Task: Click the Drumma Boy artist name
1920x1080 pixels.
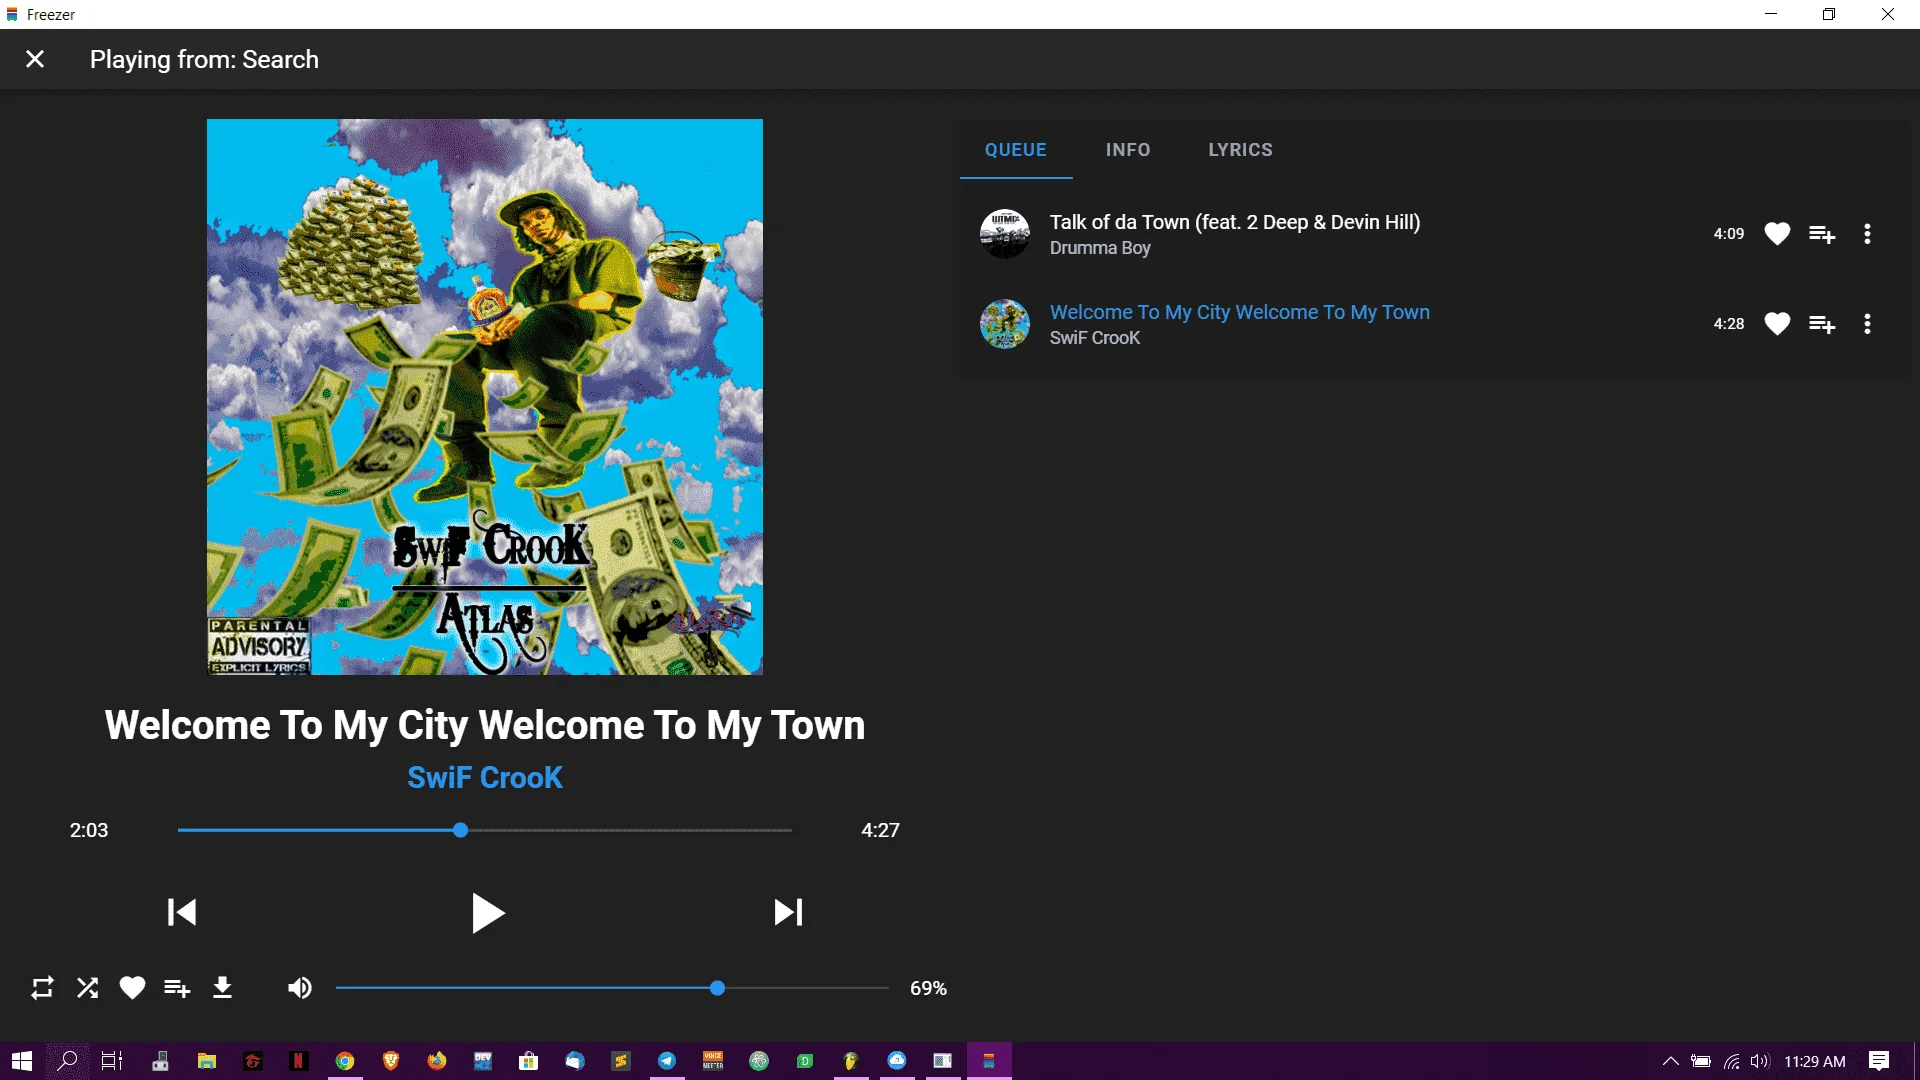Action: click(1100, 248)
